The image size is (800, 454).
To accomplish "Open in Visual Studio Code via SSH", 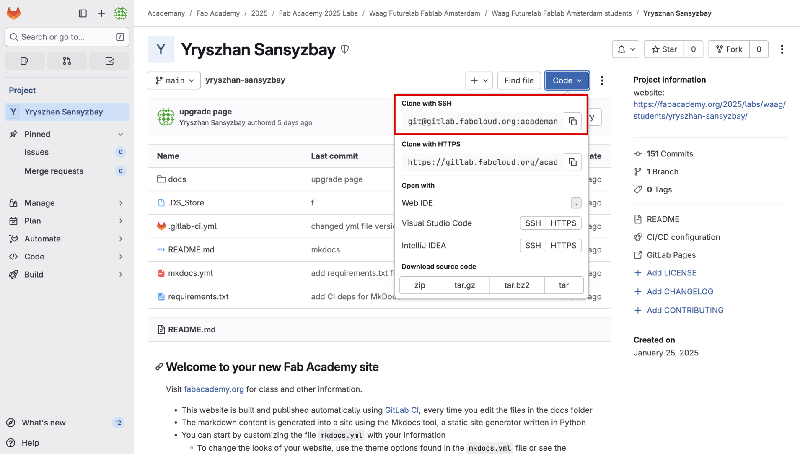I will [533, 223].
